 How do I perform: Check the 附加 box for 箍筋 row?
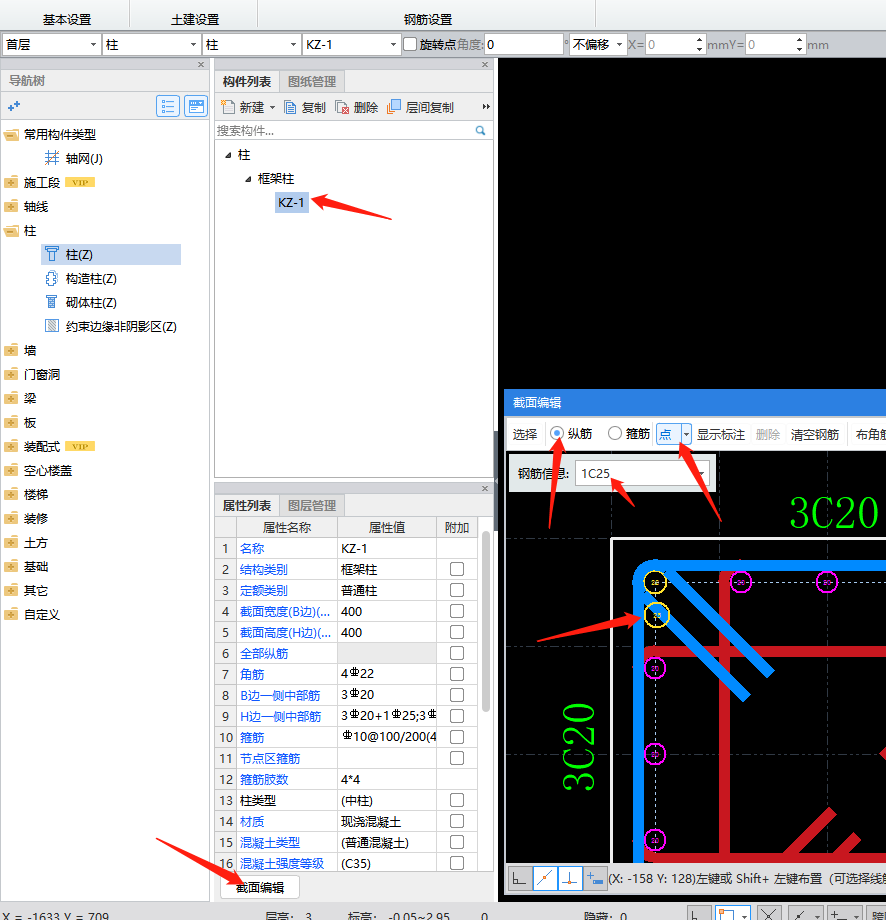point(456,737)
